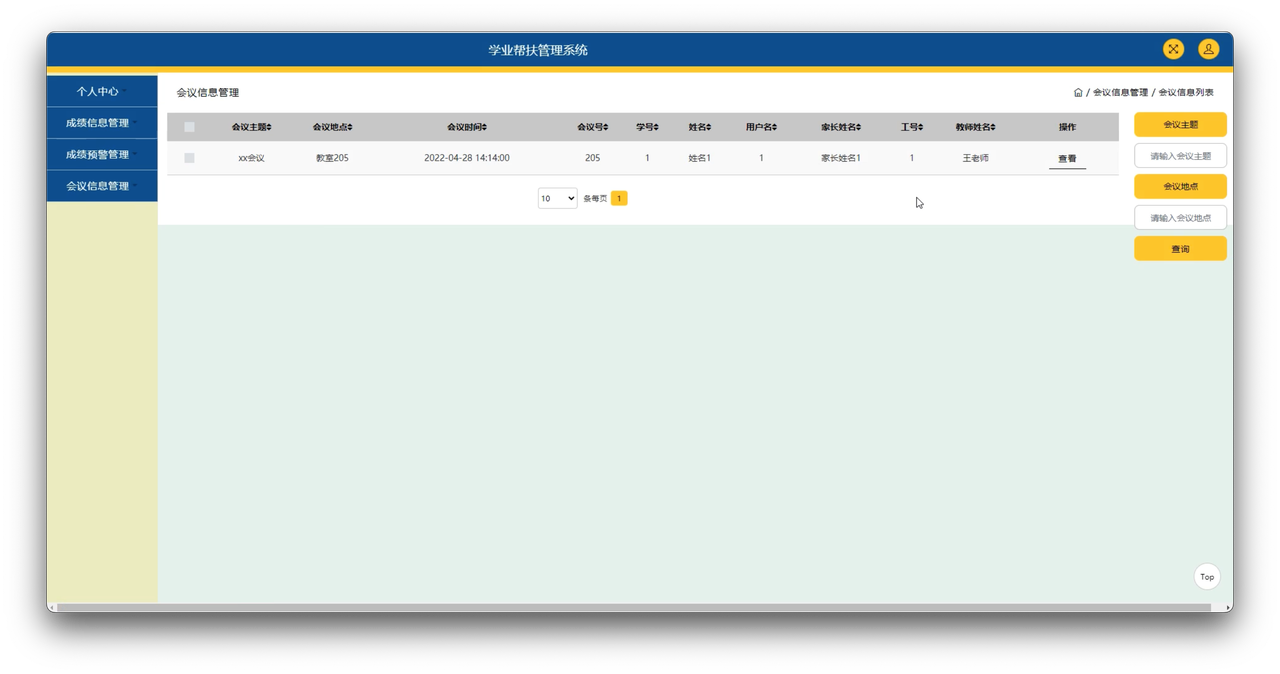Viewport: 1280px width, 674px height.
Task: Click the 查询 search button
Action: click(x=1180, y=248)
